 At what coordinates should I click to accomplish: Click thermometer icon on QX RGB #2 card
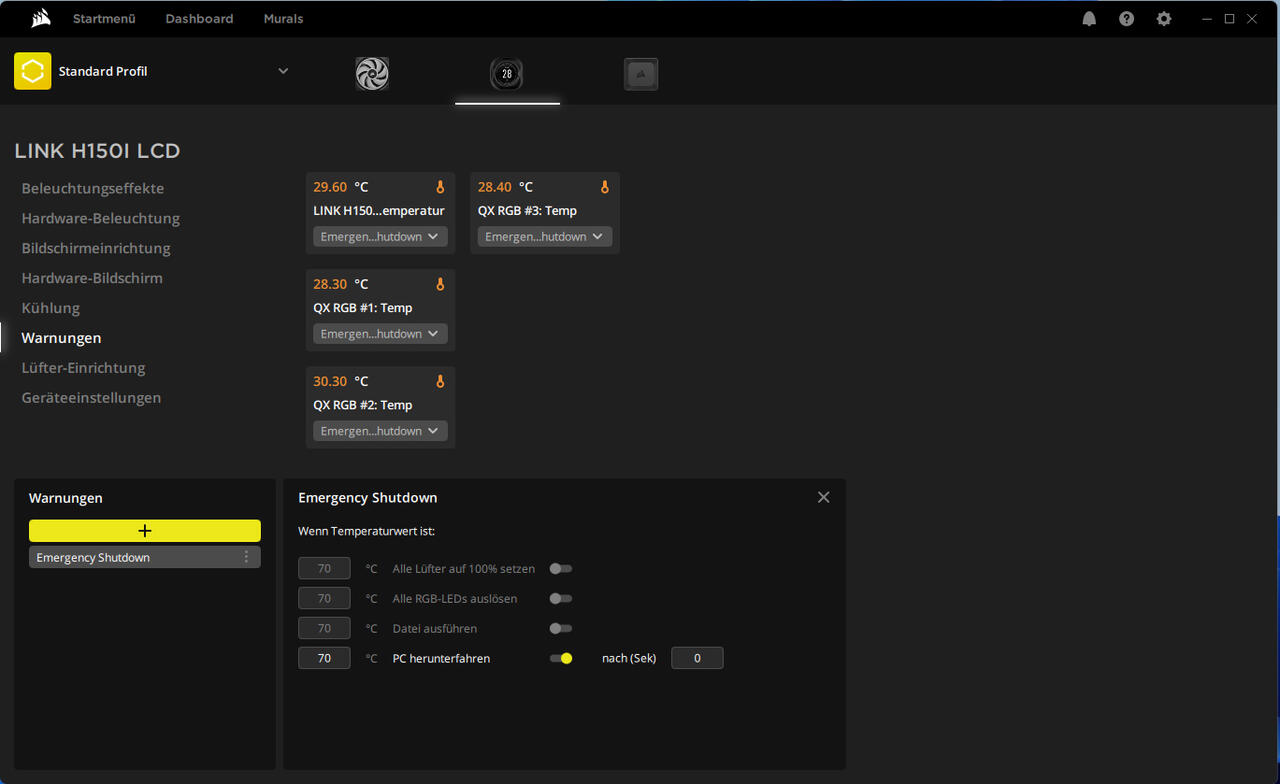(439, 381)
